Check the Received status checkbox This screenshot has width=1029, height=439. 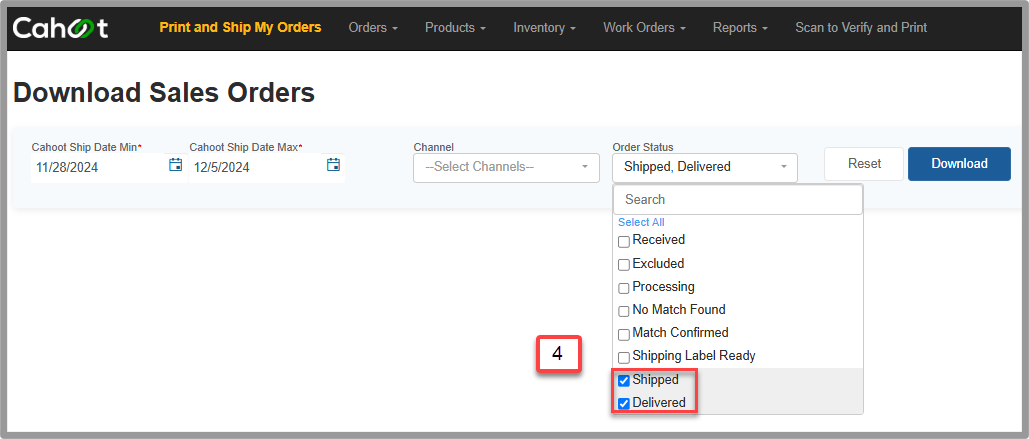click(624, 242)
